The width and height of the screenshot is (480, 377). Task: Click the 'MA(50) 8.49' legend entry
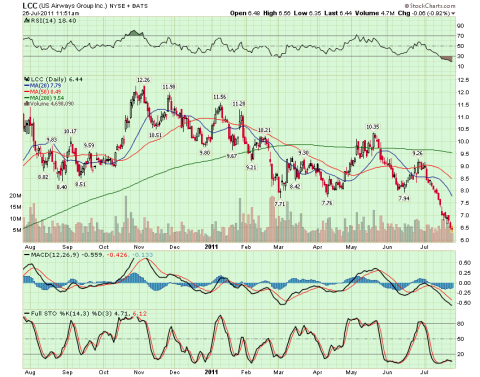45,92
